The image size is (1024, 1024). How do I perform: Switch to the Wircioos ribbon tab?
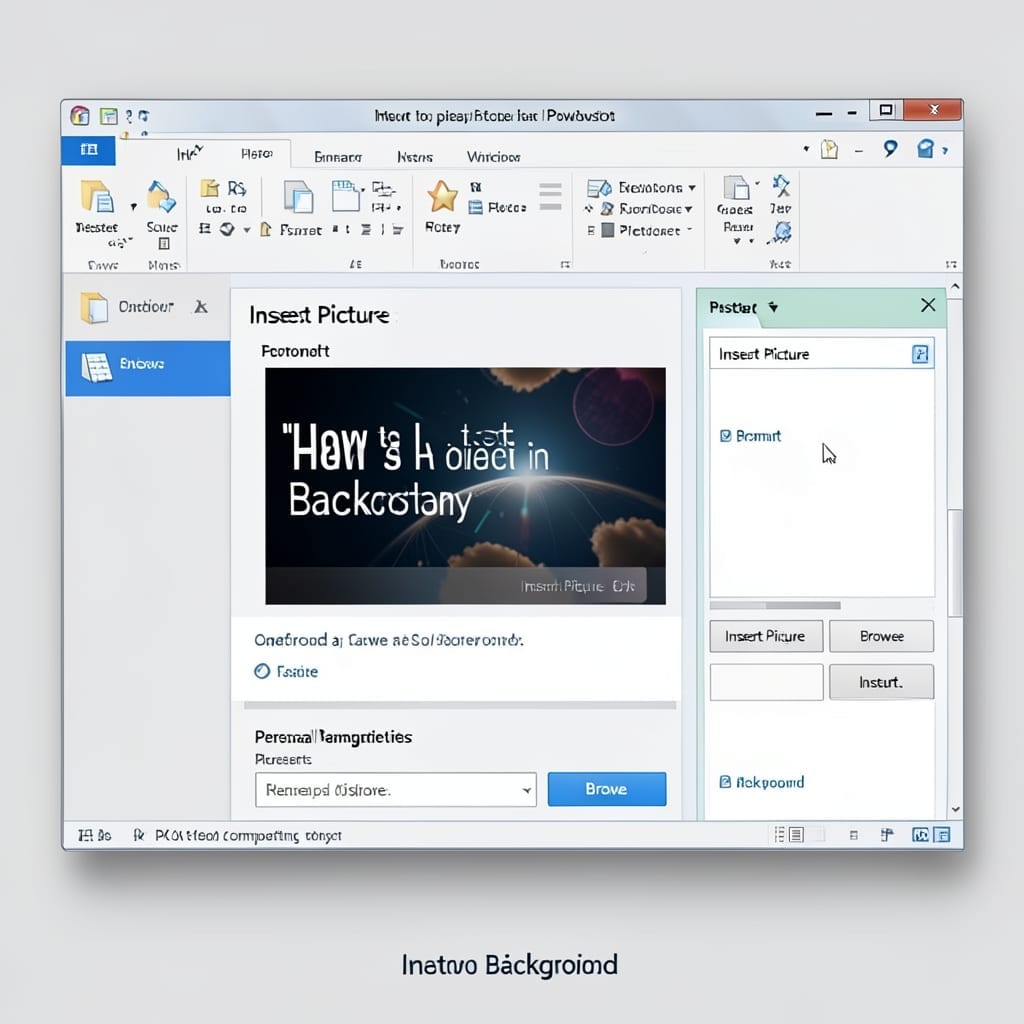click(x=493, y=157)
